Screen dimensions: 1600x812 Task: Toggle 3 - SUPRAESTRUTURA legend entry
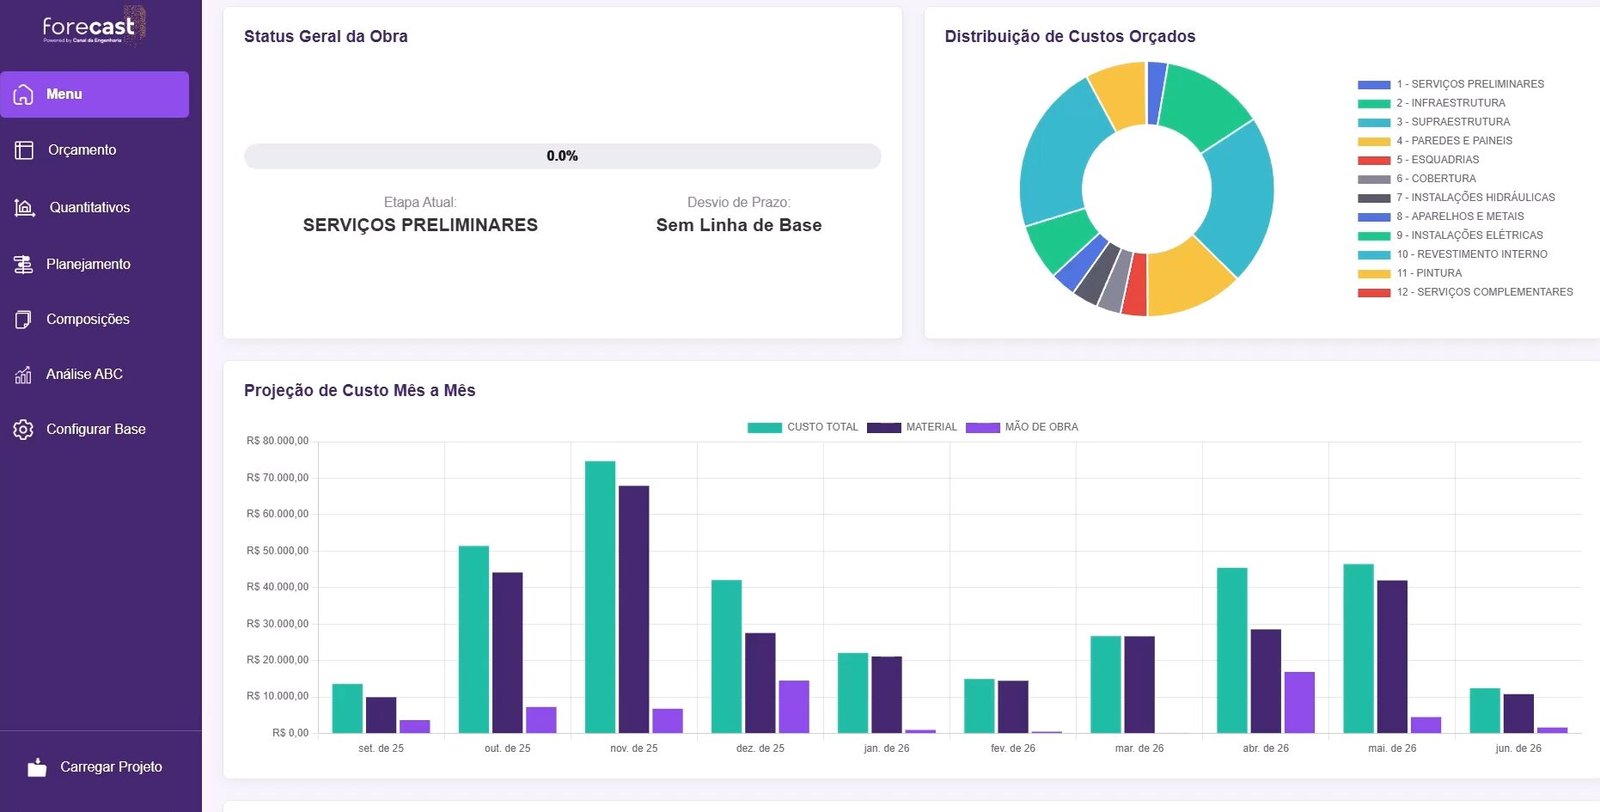pos(1452,122)
